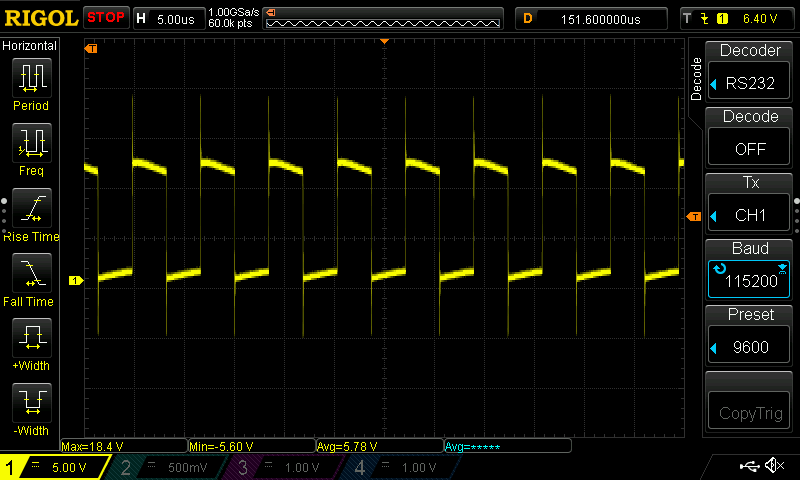800x480 pixels.
Task: Select the Period measurement icon
Action: coord(32,78)
